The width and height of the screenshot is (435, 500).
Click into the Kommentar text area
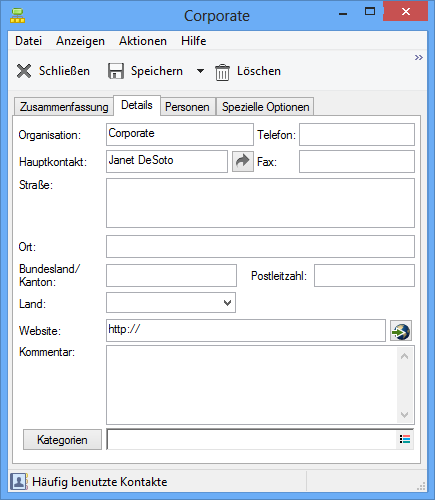point(252,385)
